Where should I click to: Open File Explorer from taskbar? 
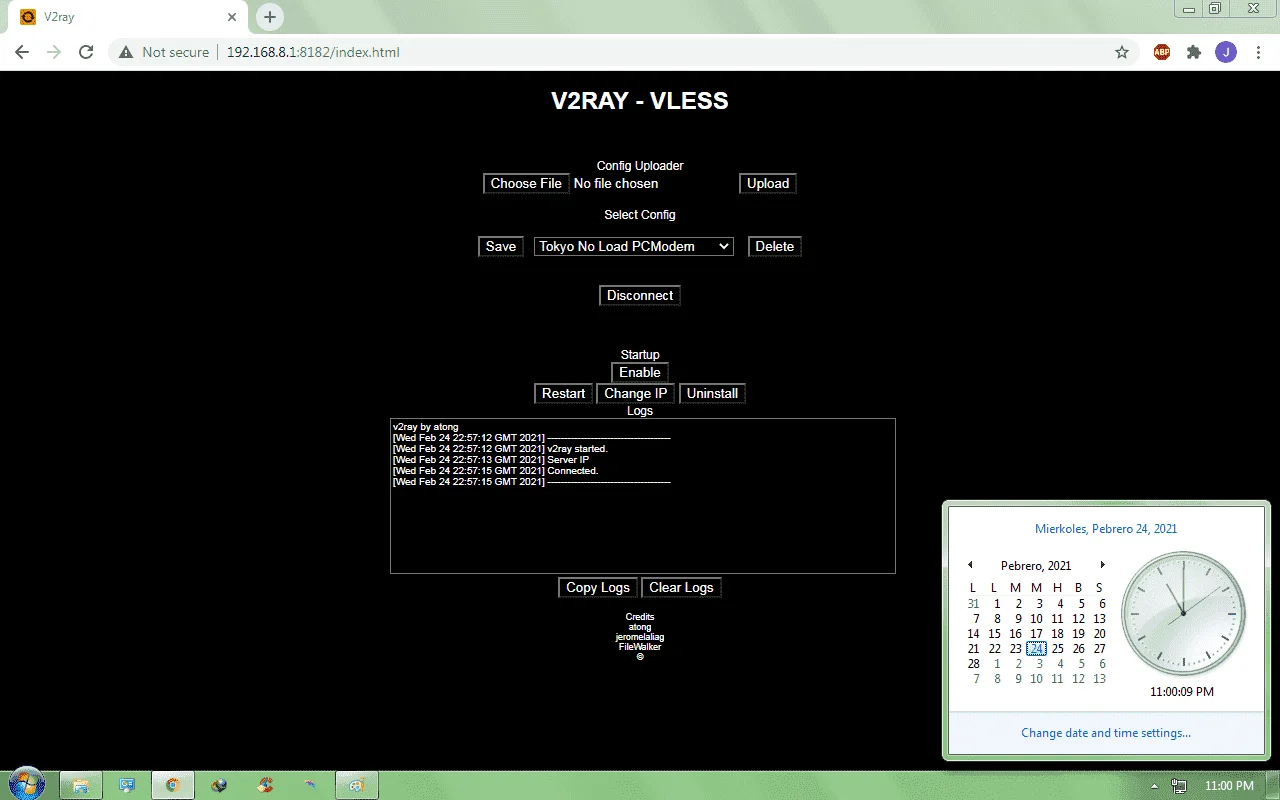tap(81, 785)
